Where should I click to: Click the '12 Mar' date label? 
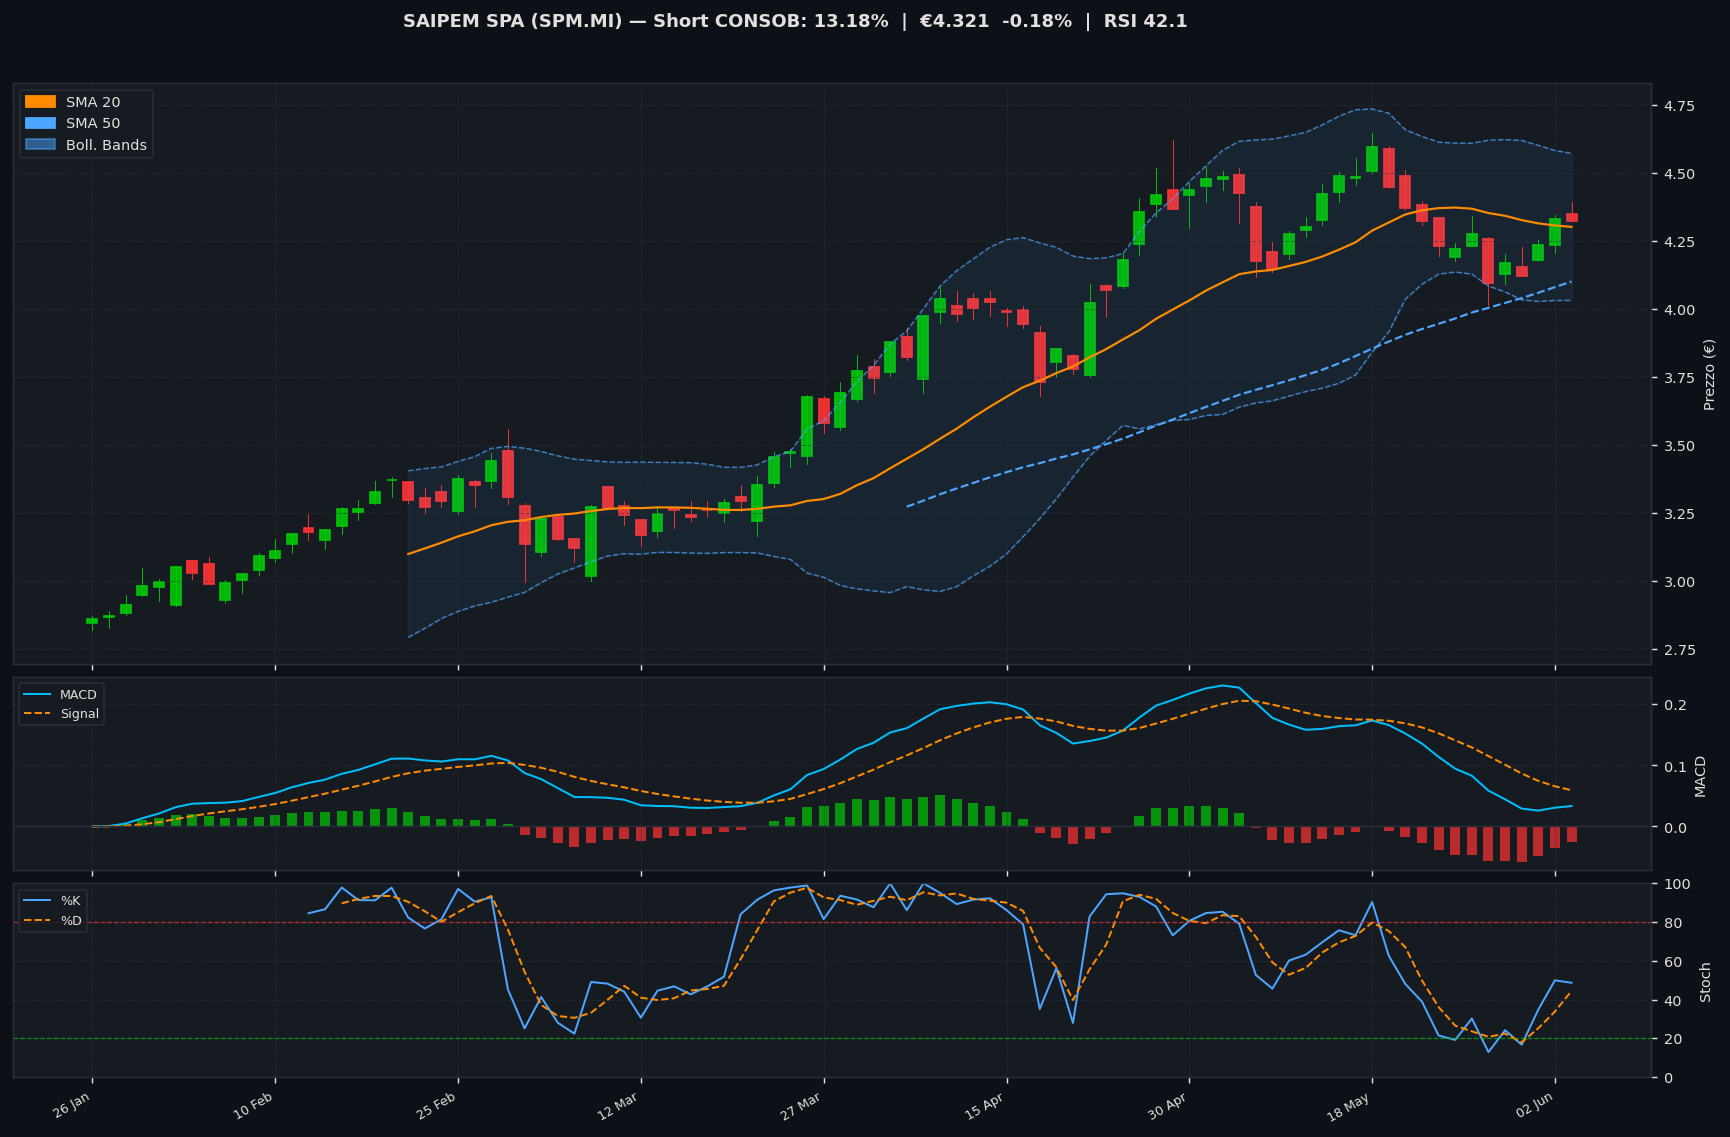click(619, 1106)
